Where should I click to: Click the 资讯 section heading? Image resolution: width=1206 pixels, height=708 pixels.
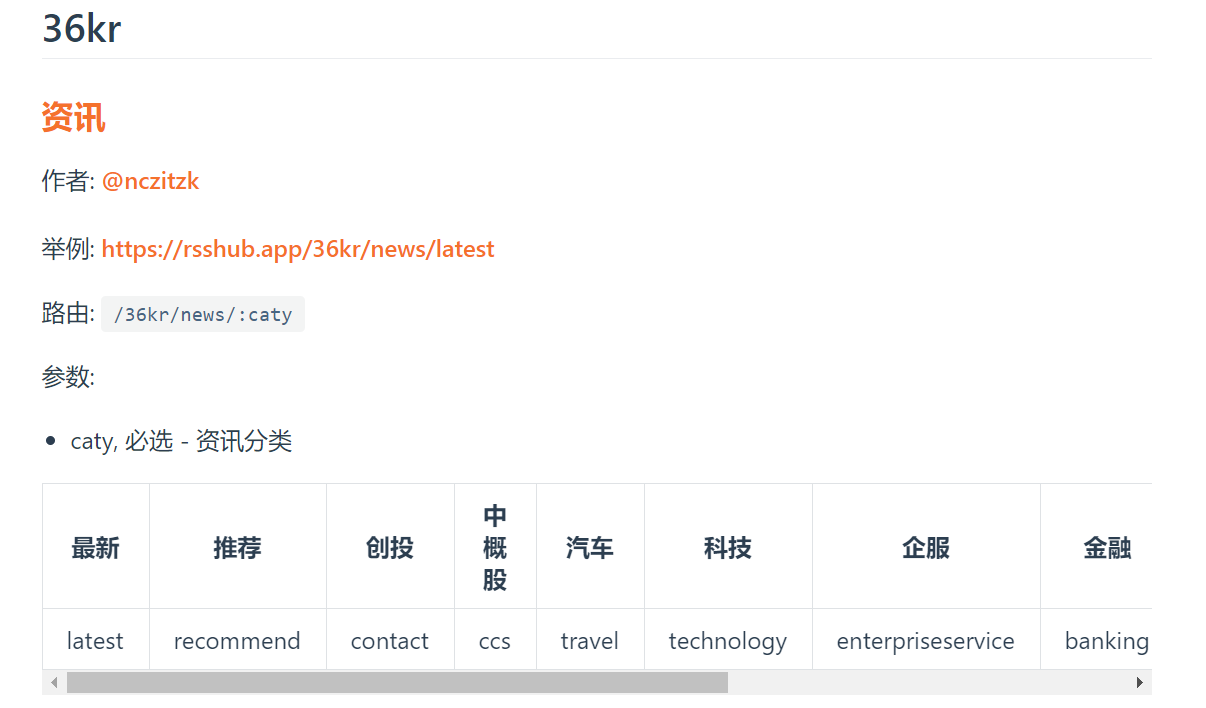pyautogui.click(x=73, y=118)
